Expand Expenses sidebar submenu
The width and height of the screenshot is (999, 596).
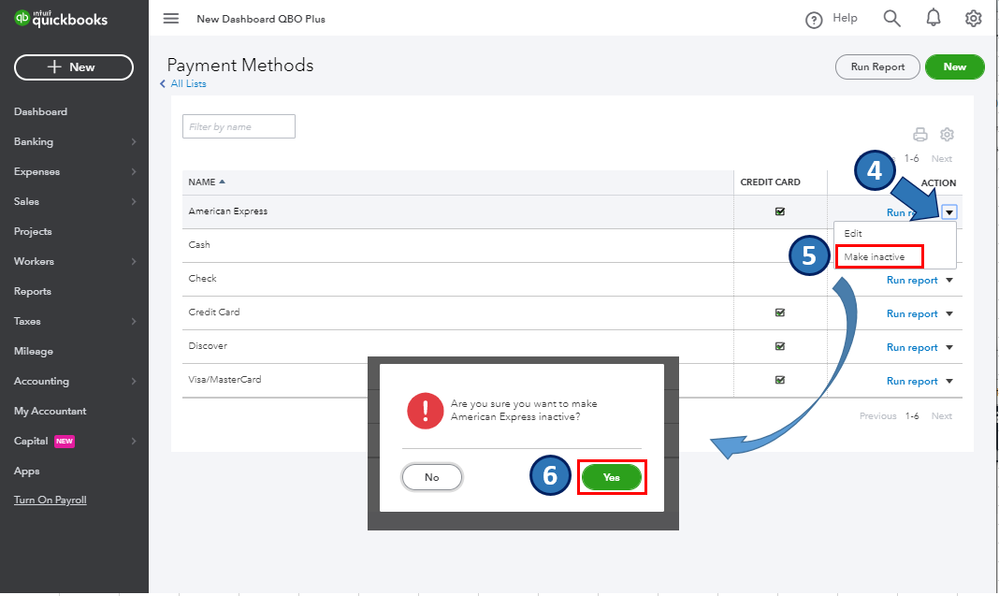(134, 171)
